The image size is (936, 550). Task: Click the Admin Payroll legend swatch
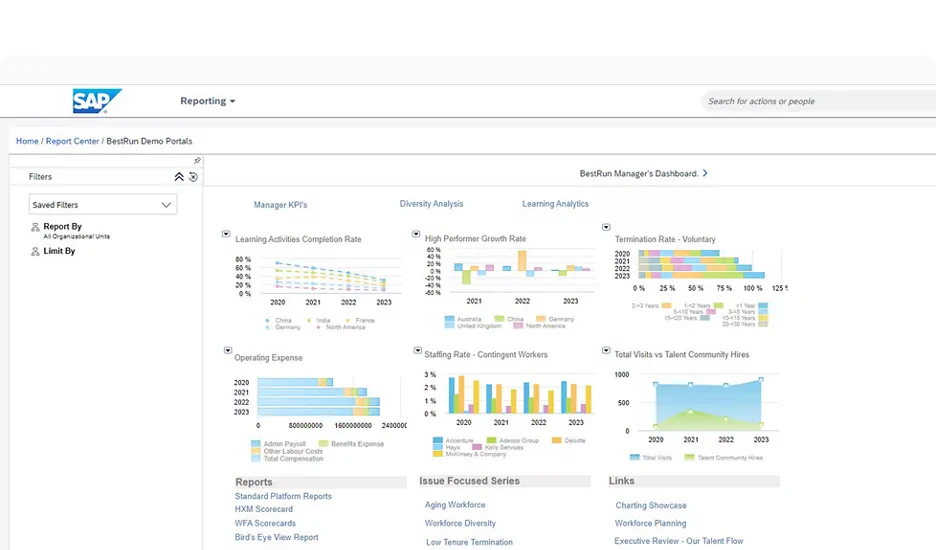pyautogui.click(x=255, y=444)
